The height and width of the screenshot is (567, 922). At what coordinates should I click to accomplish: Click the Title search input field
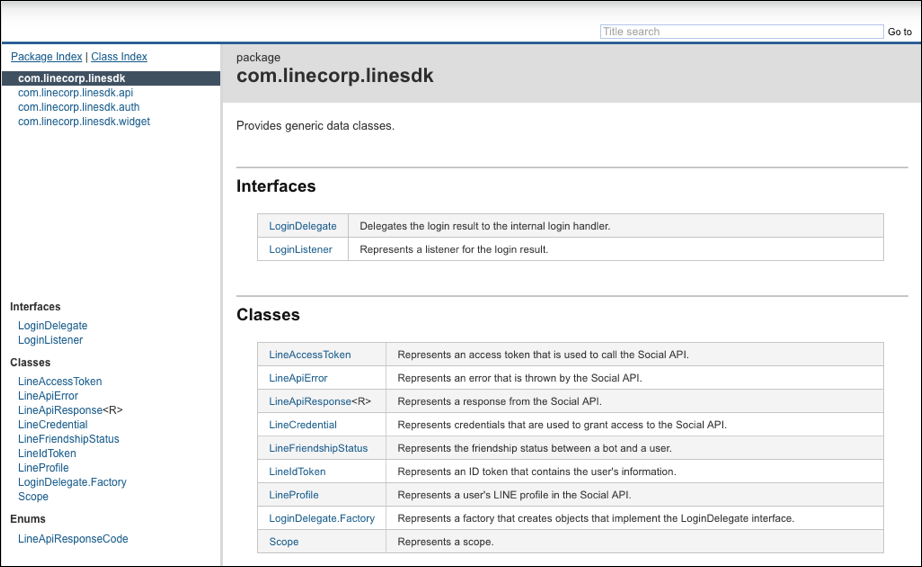click(741, 32)
